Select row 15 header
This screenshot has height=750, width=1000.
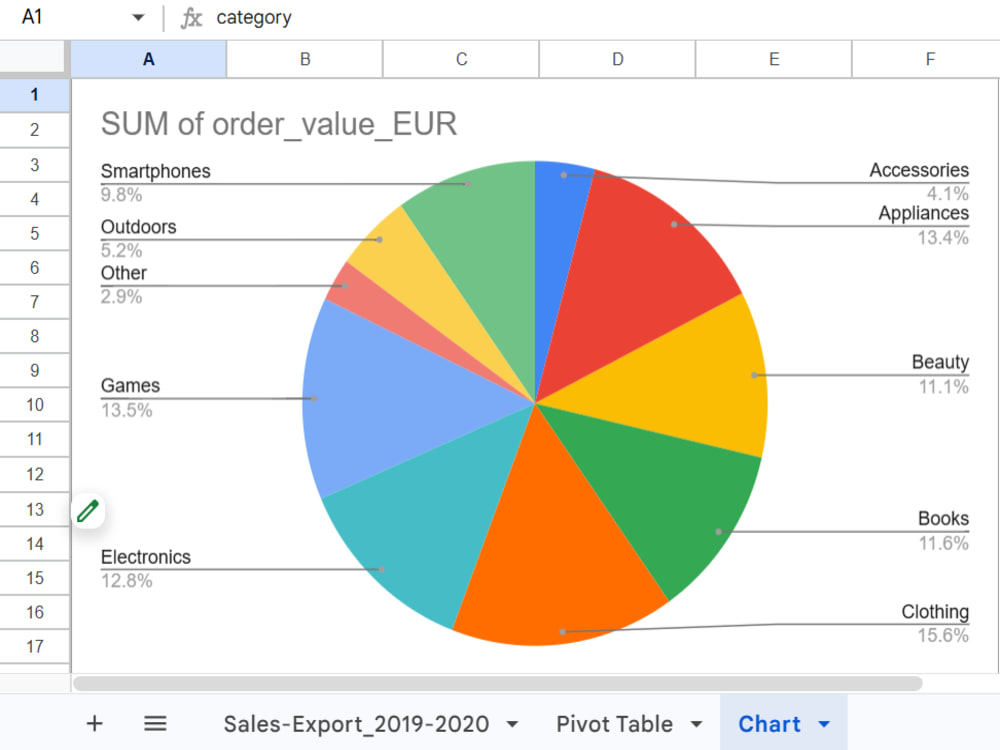34,578
